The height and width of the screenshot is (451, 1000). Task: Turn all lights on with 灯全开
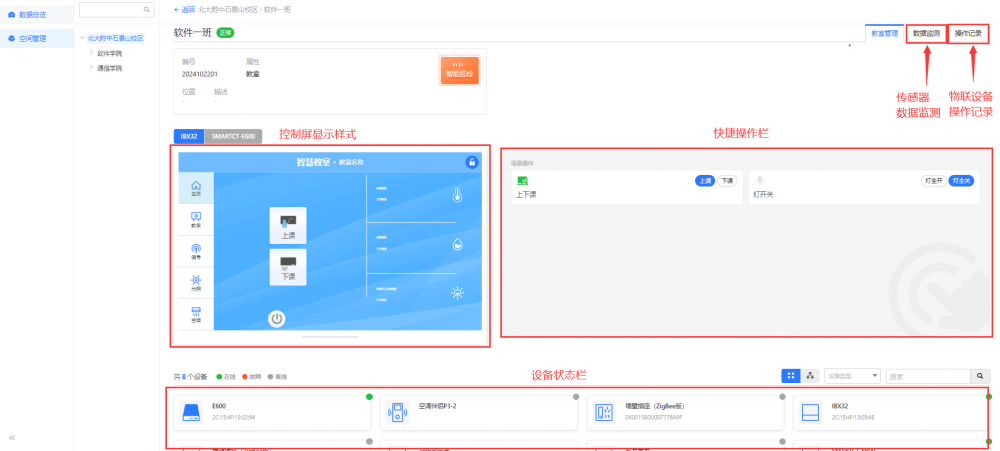click(x=934, y=181)
